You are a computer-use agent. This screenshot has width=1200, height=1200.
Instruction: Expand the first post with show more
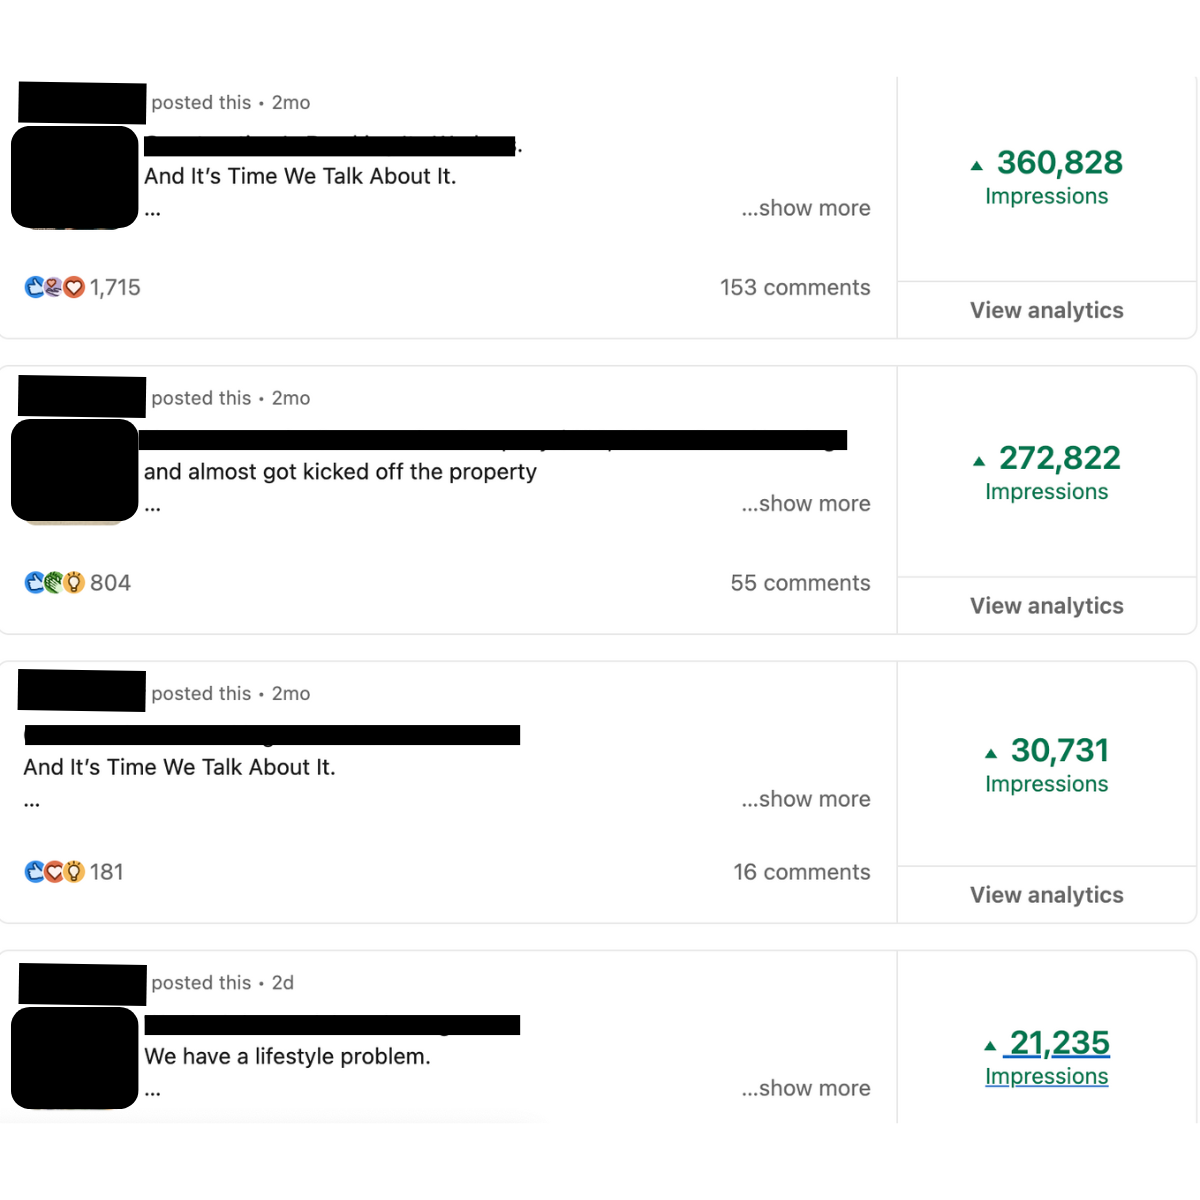click(x=806, y=208)
